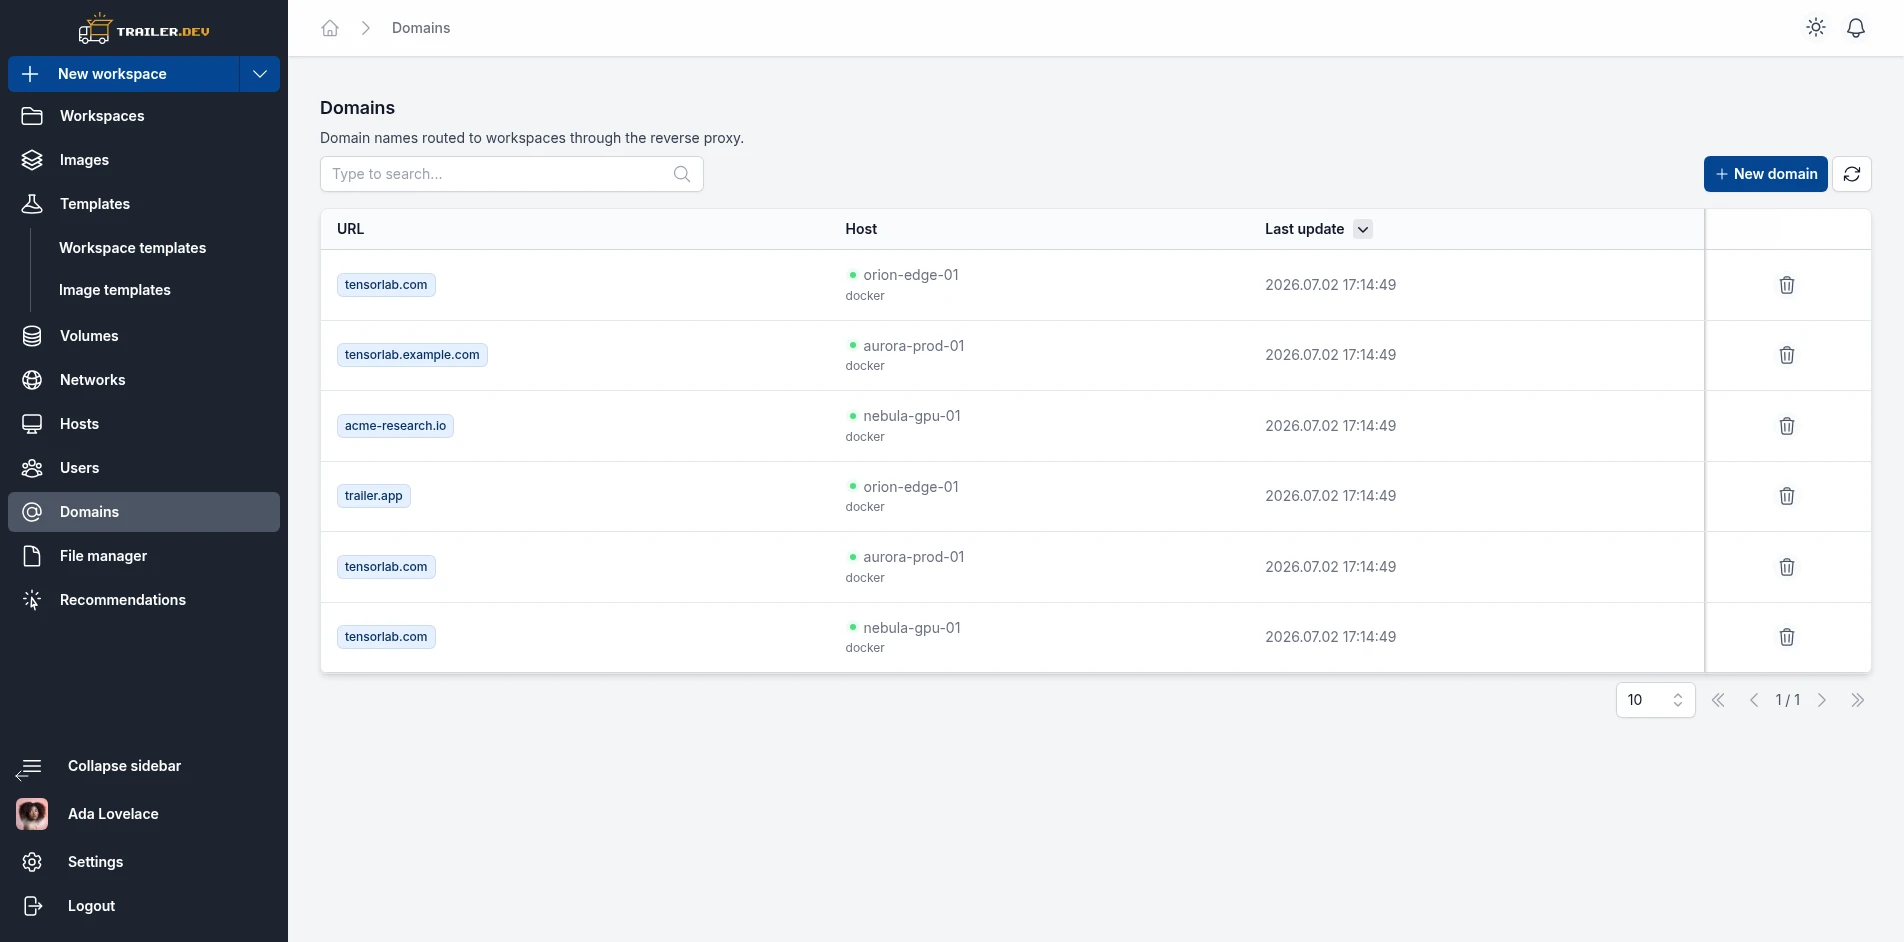Open the rows-per-page selector showing 10
This screenshot has height=942, width=1904.
tap(1656, 700)
